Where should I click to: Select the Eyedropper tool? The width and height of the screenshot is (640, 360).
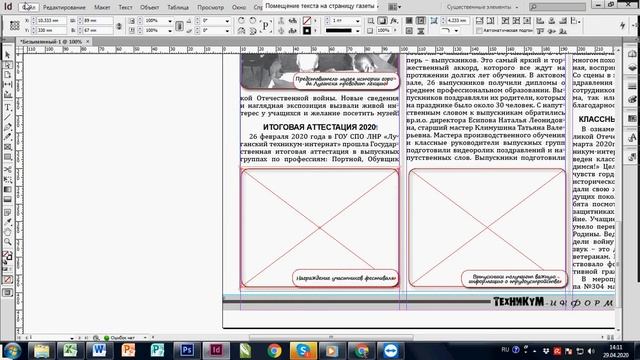[x=8, y=222]
